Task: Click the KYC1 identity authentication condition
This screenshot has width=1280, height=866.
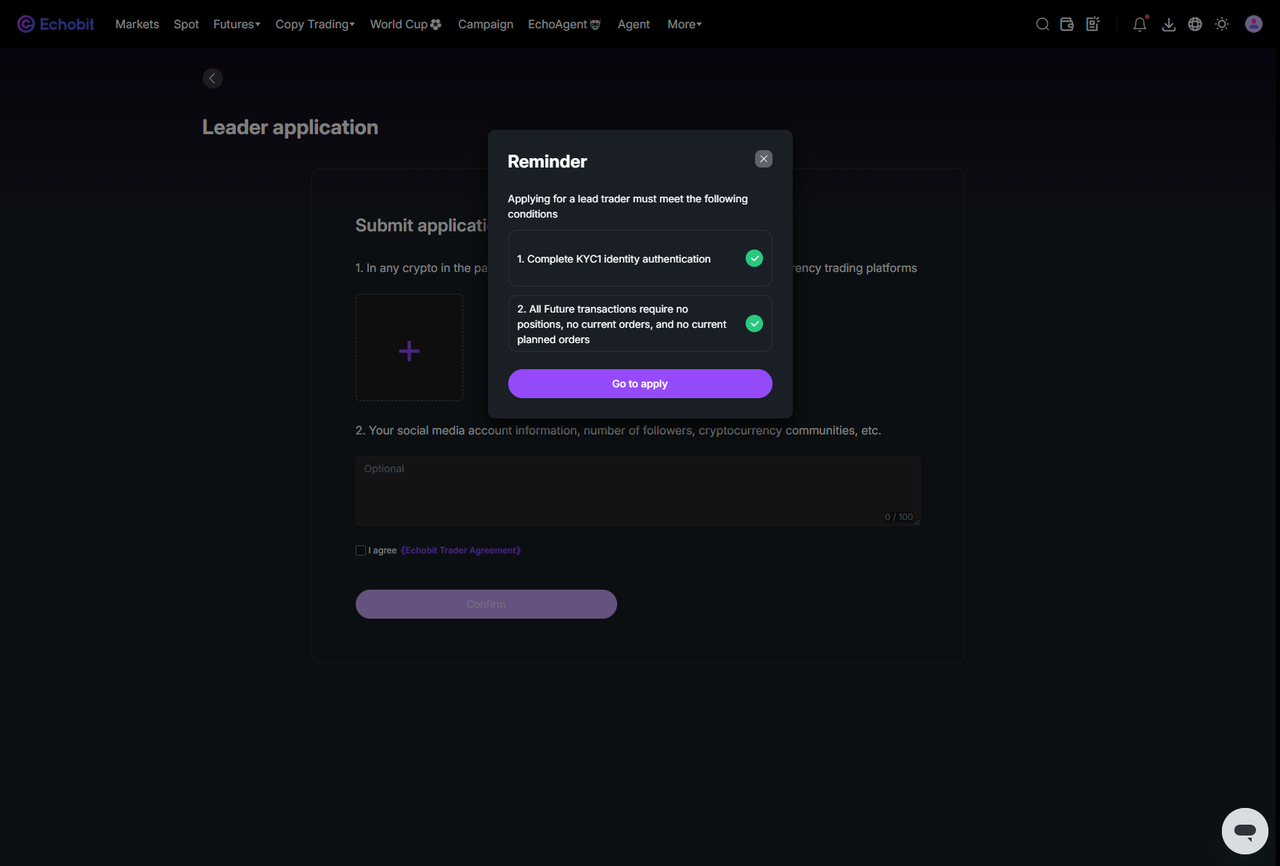Action: coord(640,259)
